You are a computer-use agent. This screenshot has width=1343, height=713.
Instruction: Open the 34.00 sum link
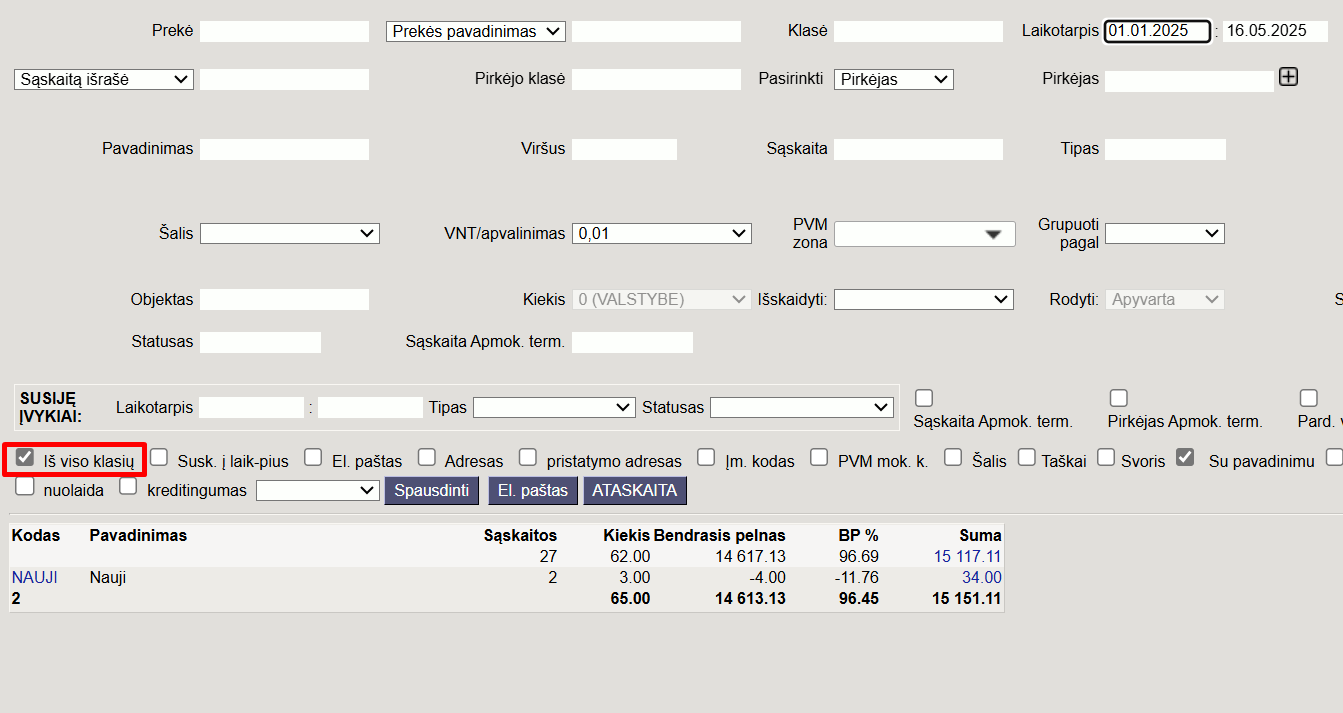[x=981, y=577]
